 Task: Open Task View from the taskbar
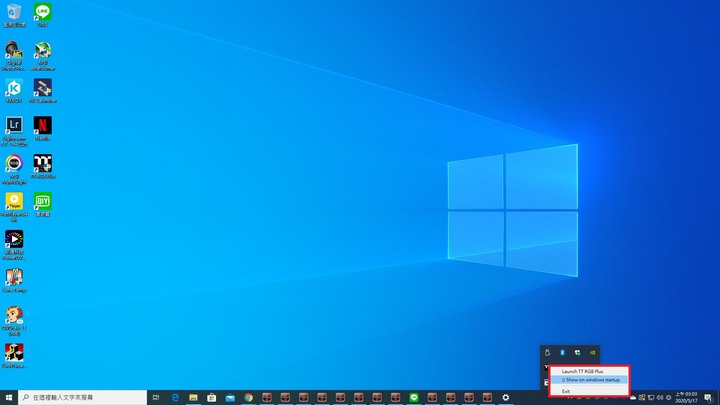[x=156, y=397]
